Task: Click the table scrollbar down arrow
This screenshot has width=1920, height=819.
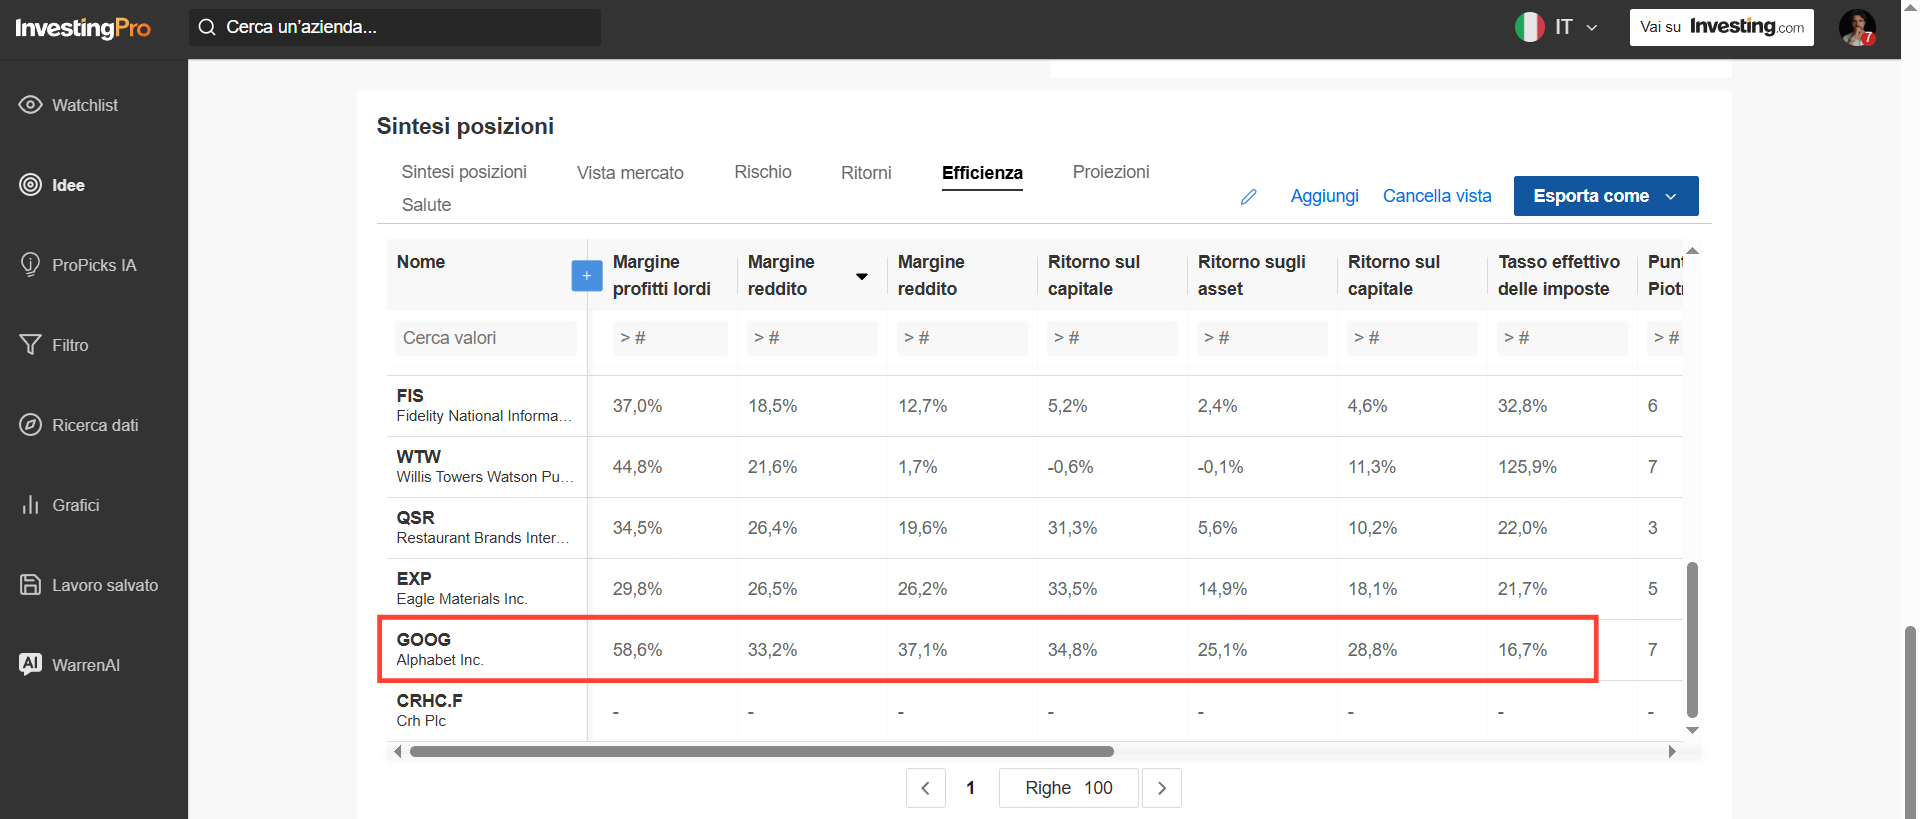Action: (1692, 730)
